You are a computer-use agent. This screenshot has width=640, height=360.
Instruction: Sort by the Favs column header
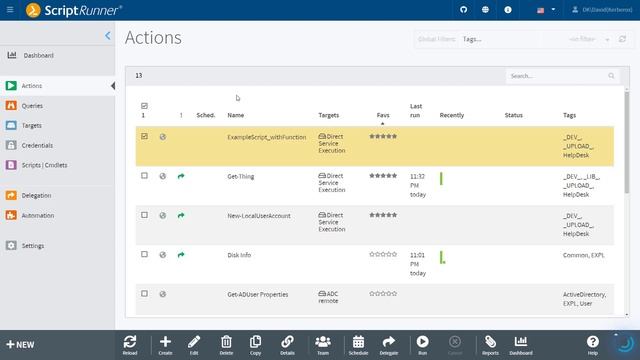pos(383,115)
